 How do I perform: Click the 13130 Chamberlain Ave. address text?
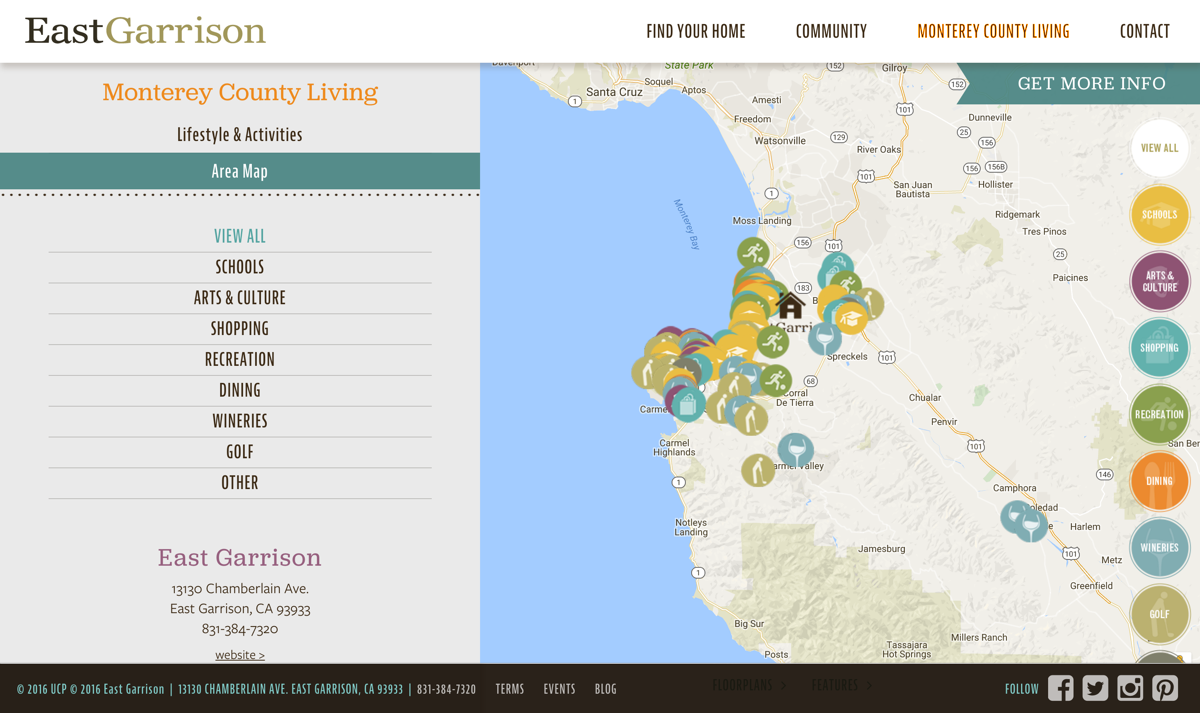(240, 588)
